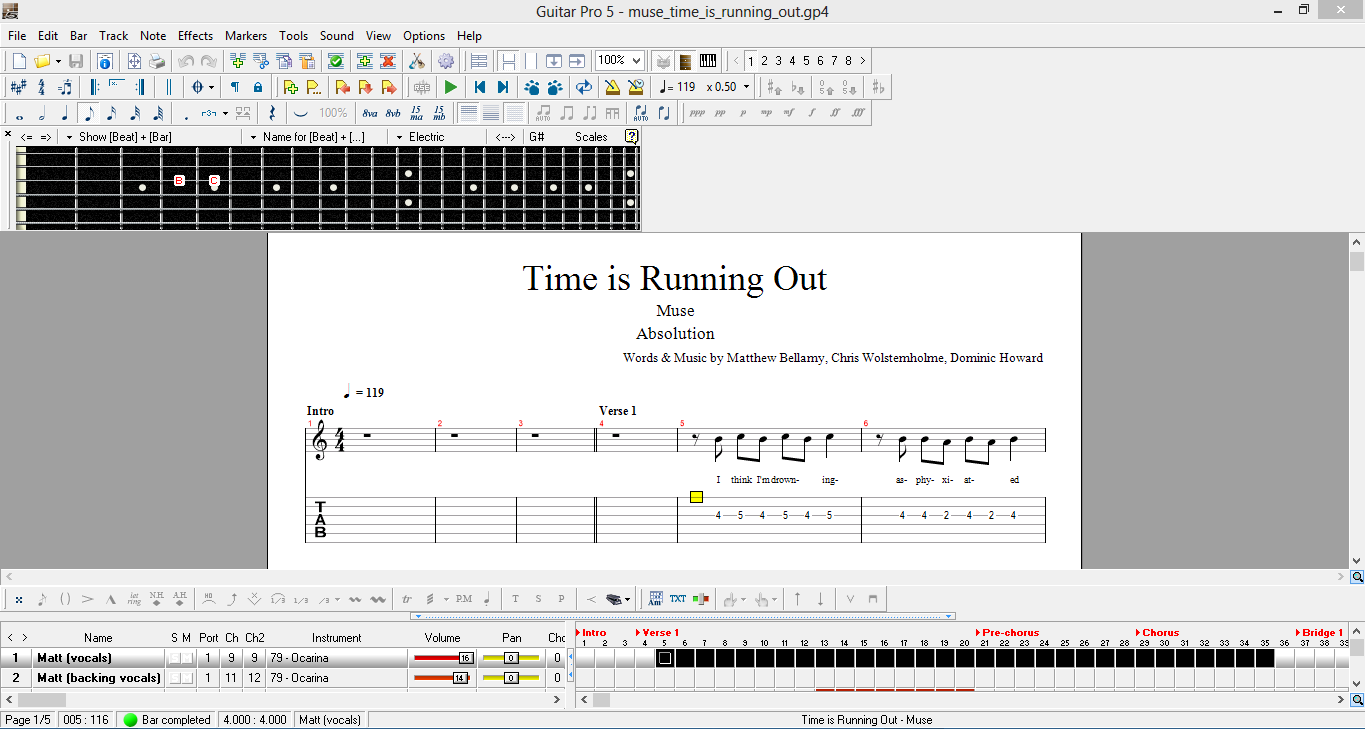
Task: Switch to track 8 in toolbar
Action: pyautogui.click(x=848, y=61)
